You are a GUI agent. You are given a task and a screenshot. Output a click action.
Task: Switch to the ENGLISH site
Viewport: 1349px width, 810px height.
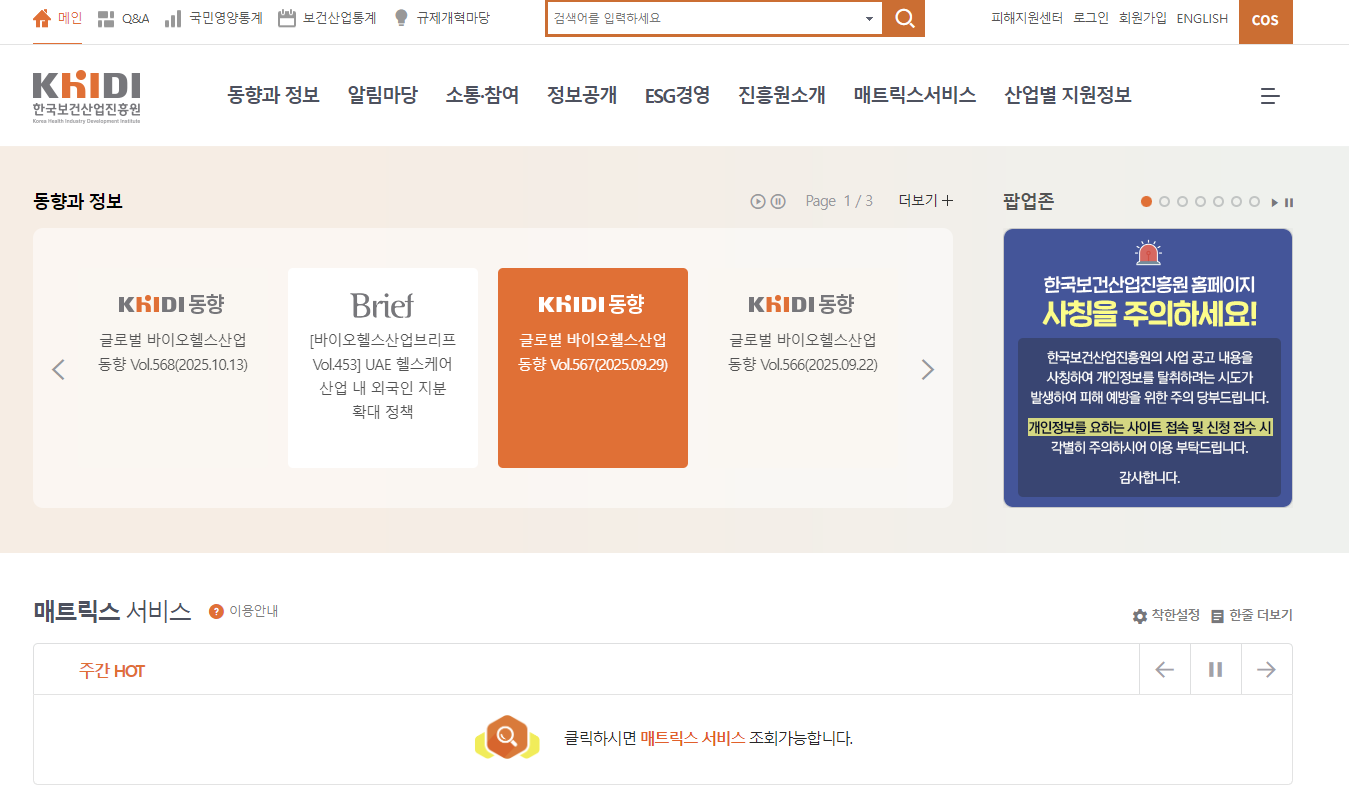[1202, 18]
